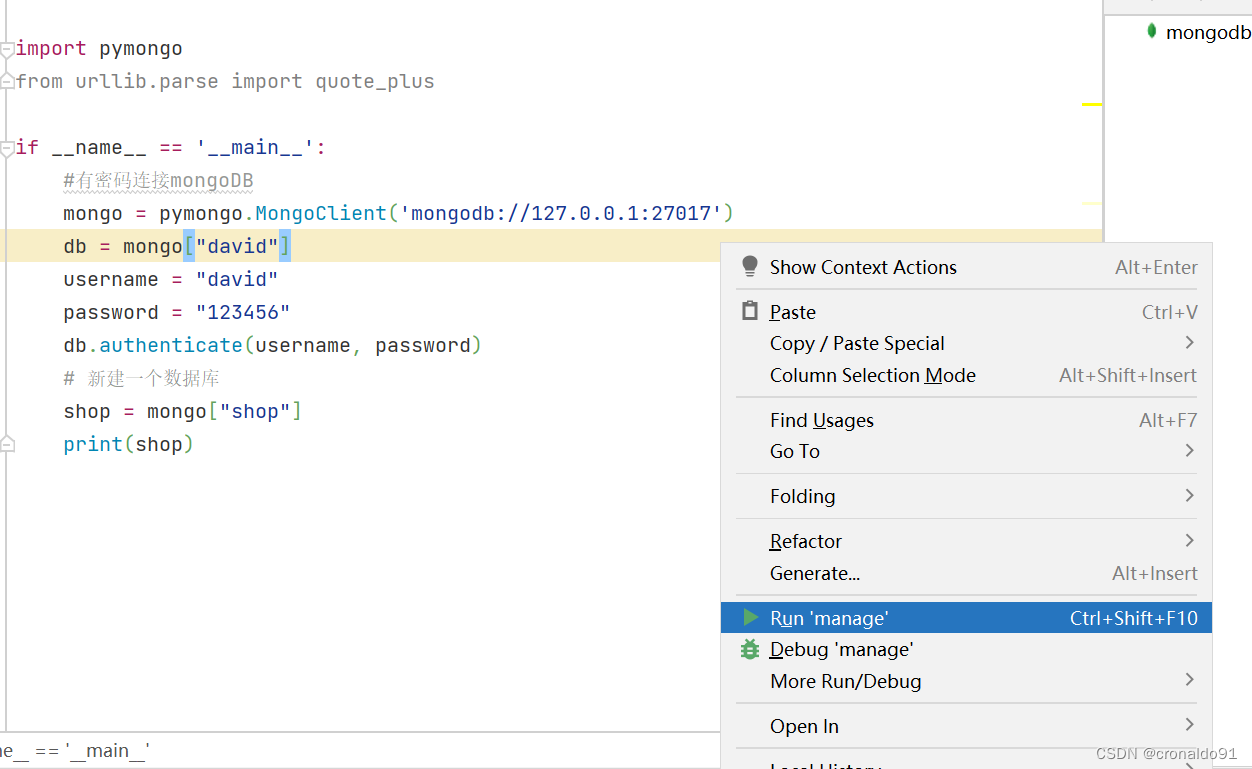Open the Open In menu entry
The height and width of the screenshot is (769, 1252).
pos(966,726)
